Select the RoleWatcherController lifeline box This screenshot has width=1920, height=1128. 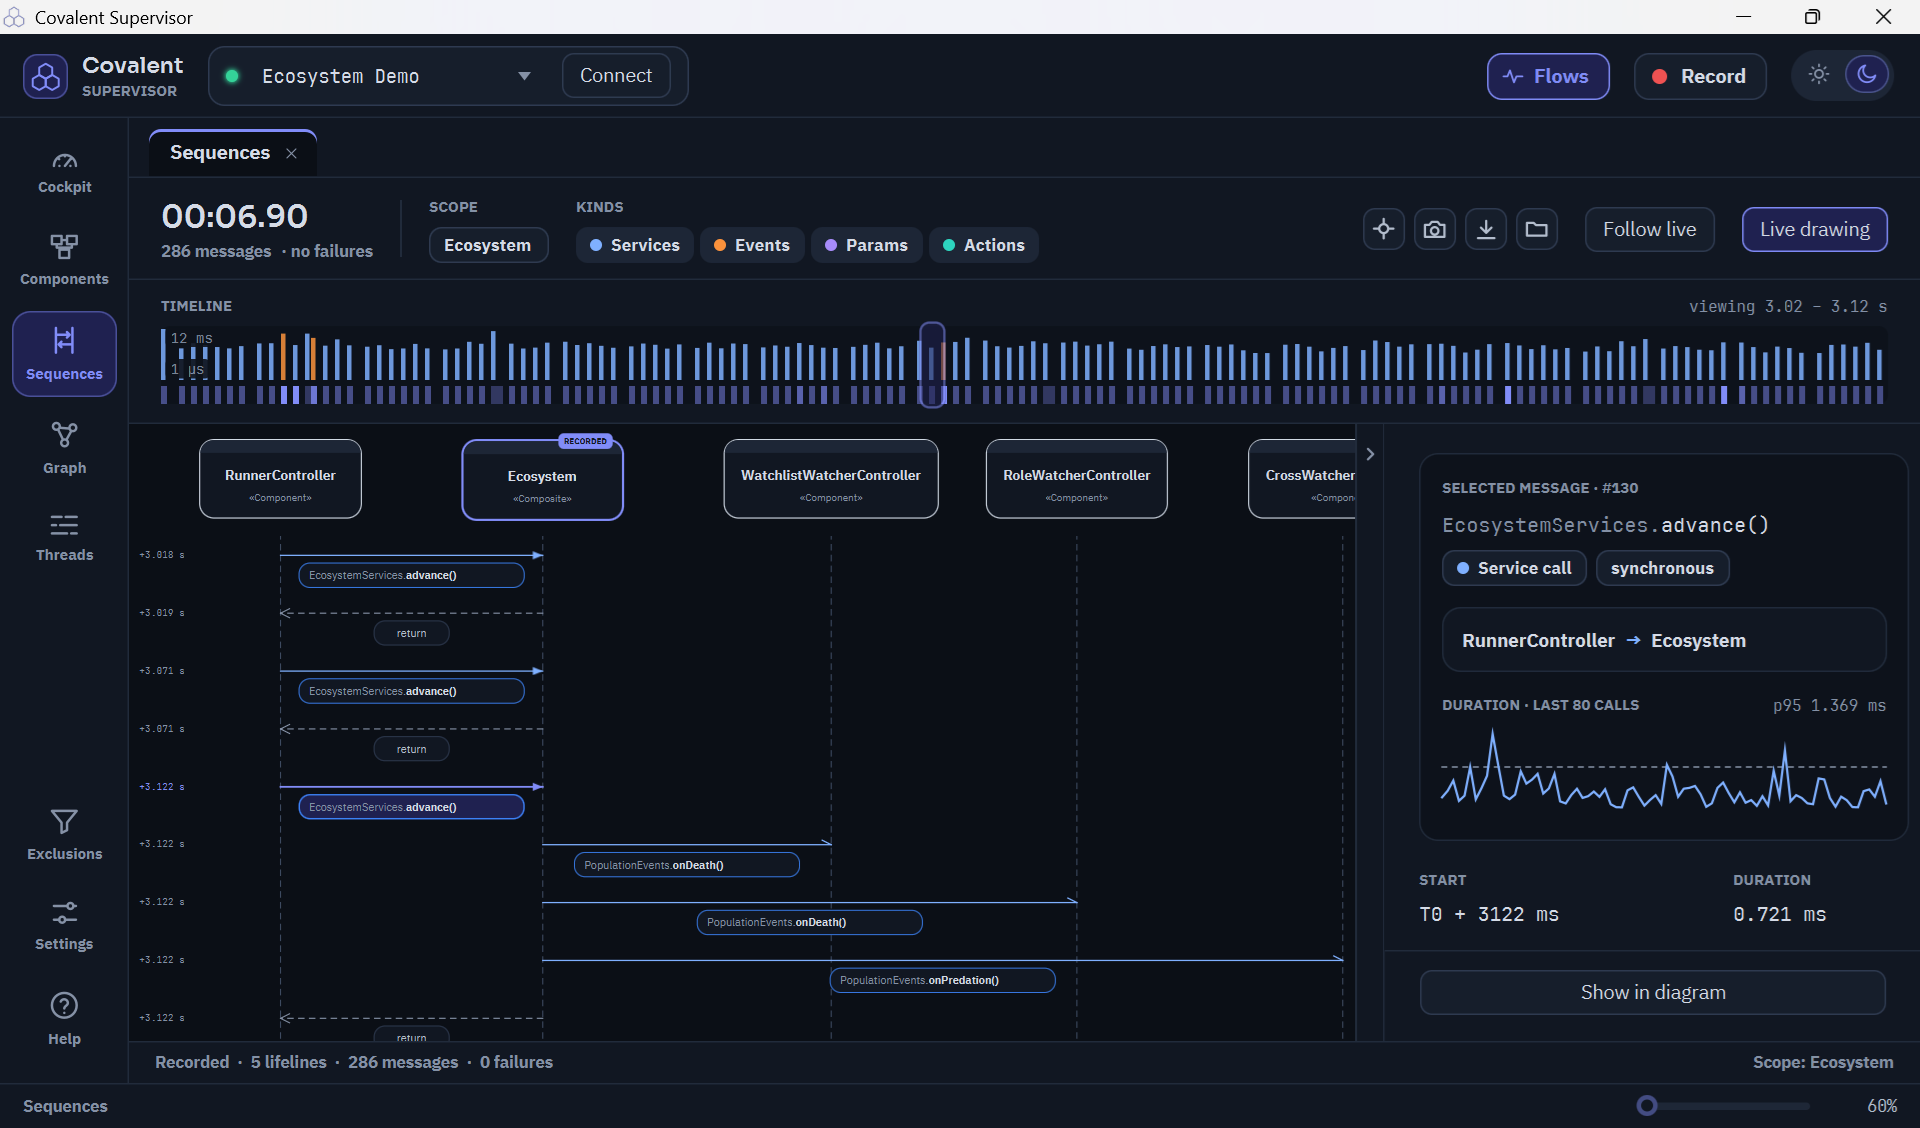point(1077,479)
